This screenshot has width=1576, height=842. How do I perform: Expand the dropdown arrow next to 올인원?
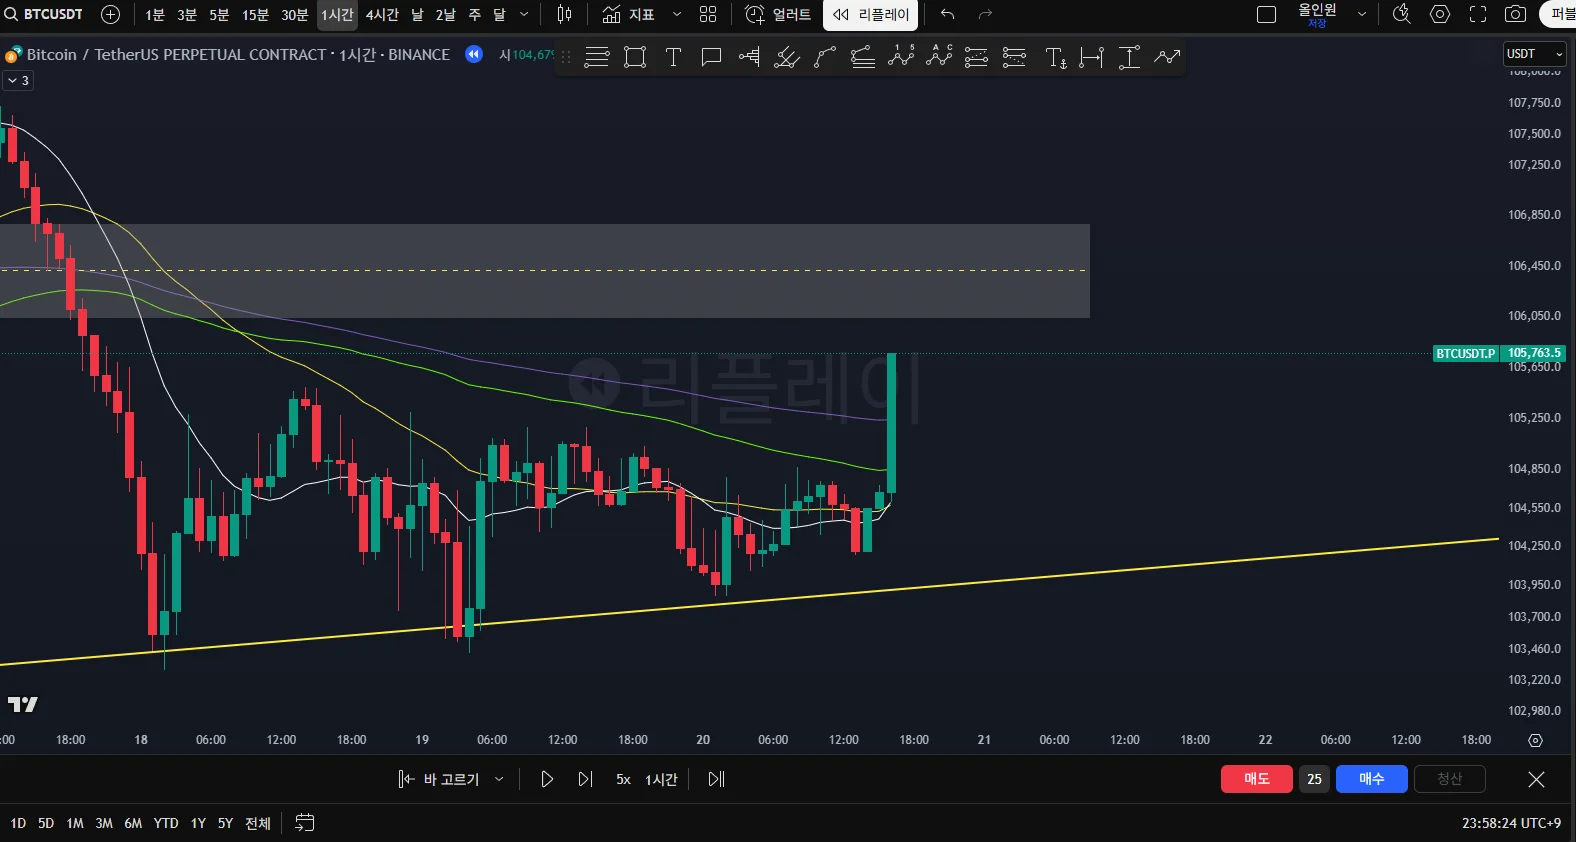[x=1361, y=14]
